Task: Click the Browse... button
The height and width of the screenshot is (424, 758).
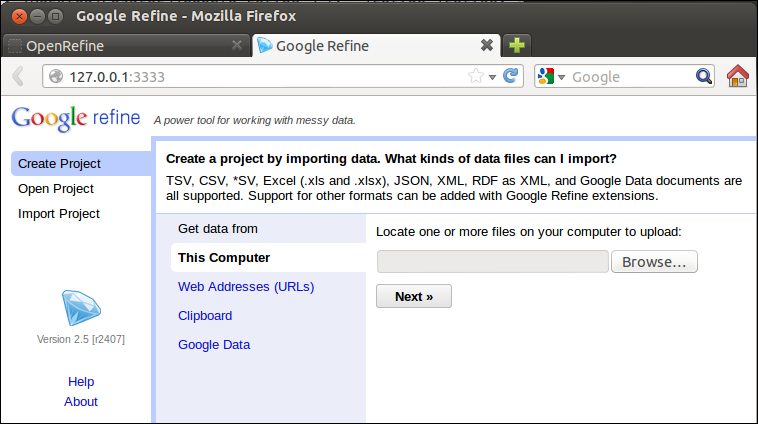Action: point(654,262)
